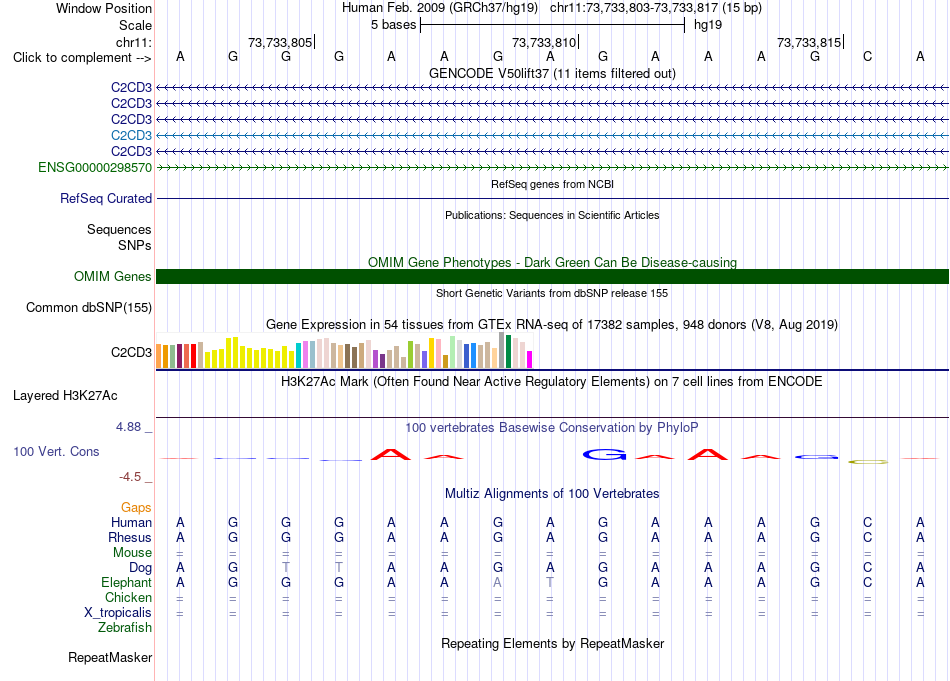
Task: Click the dark green OMIM Genes bar
Action: 552,276
